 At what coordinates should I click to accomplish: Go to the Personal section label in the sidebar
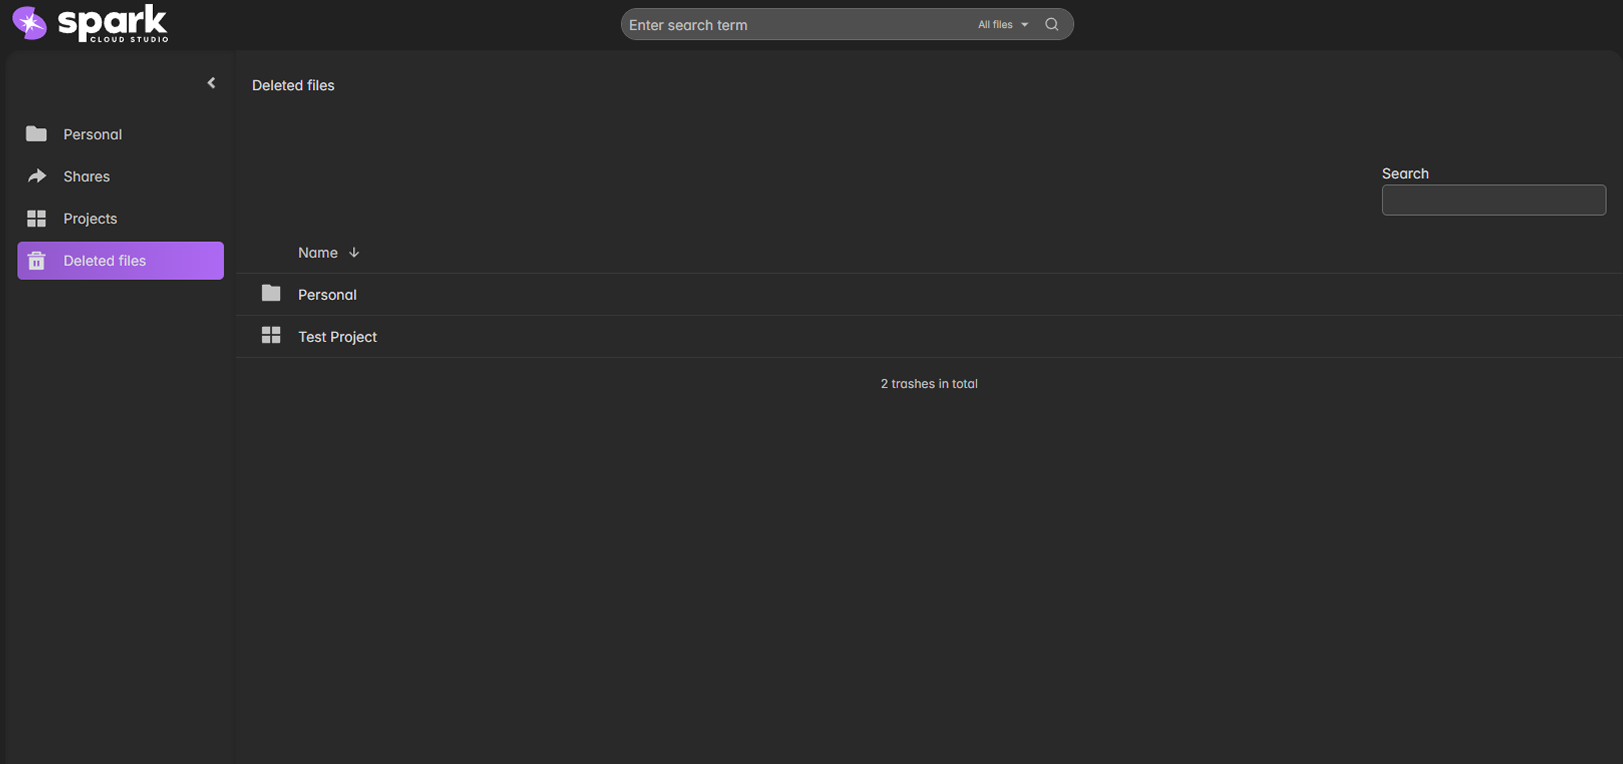coord(92,134)
